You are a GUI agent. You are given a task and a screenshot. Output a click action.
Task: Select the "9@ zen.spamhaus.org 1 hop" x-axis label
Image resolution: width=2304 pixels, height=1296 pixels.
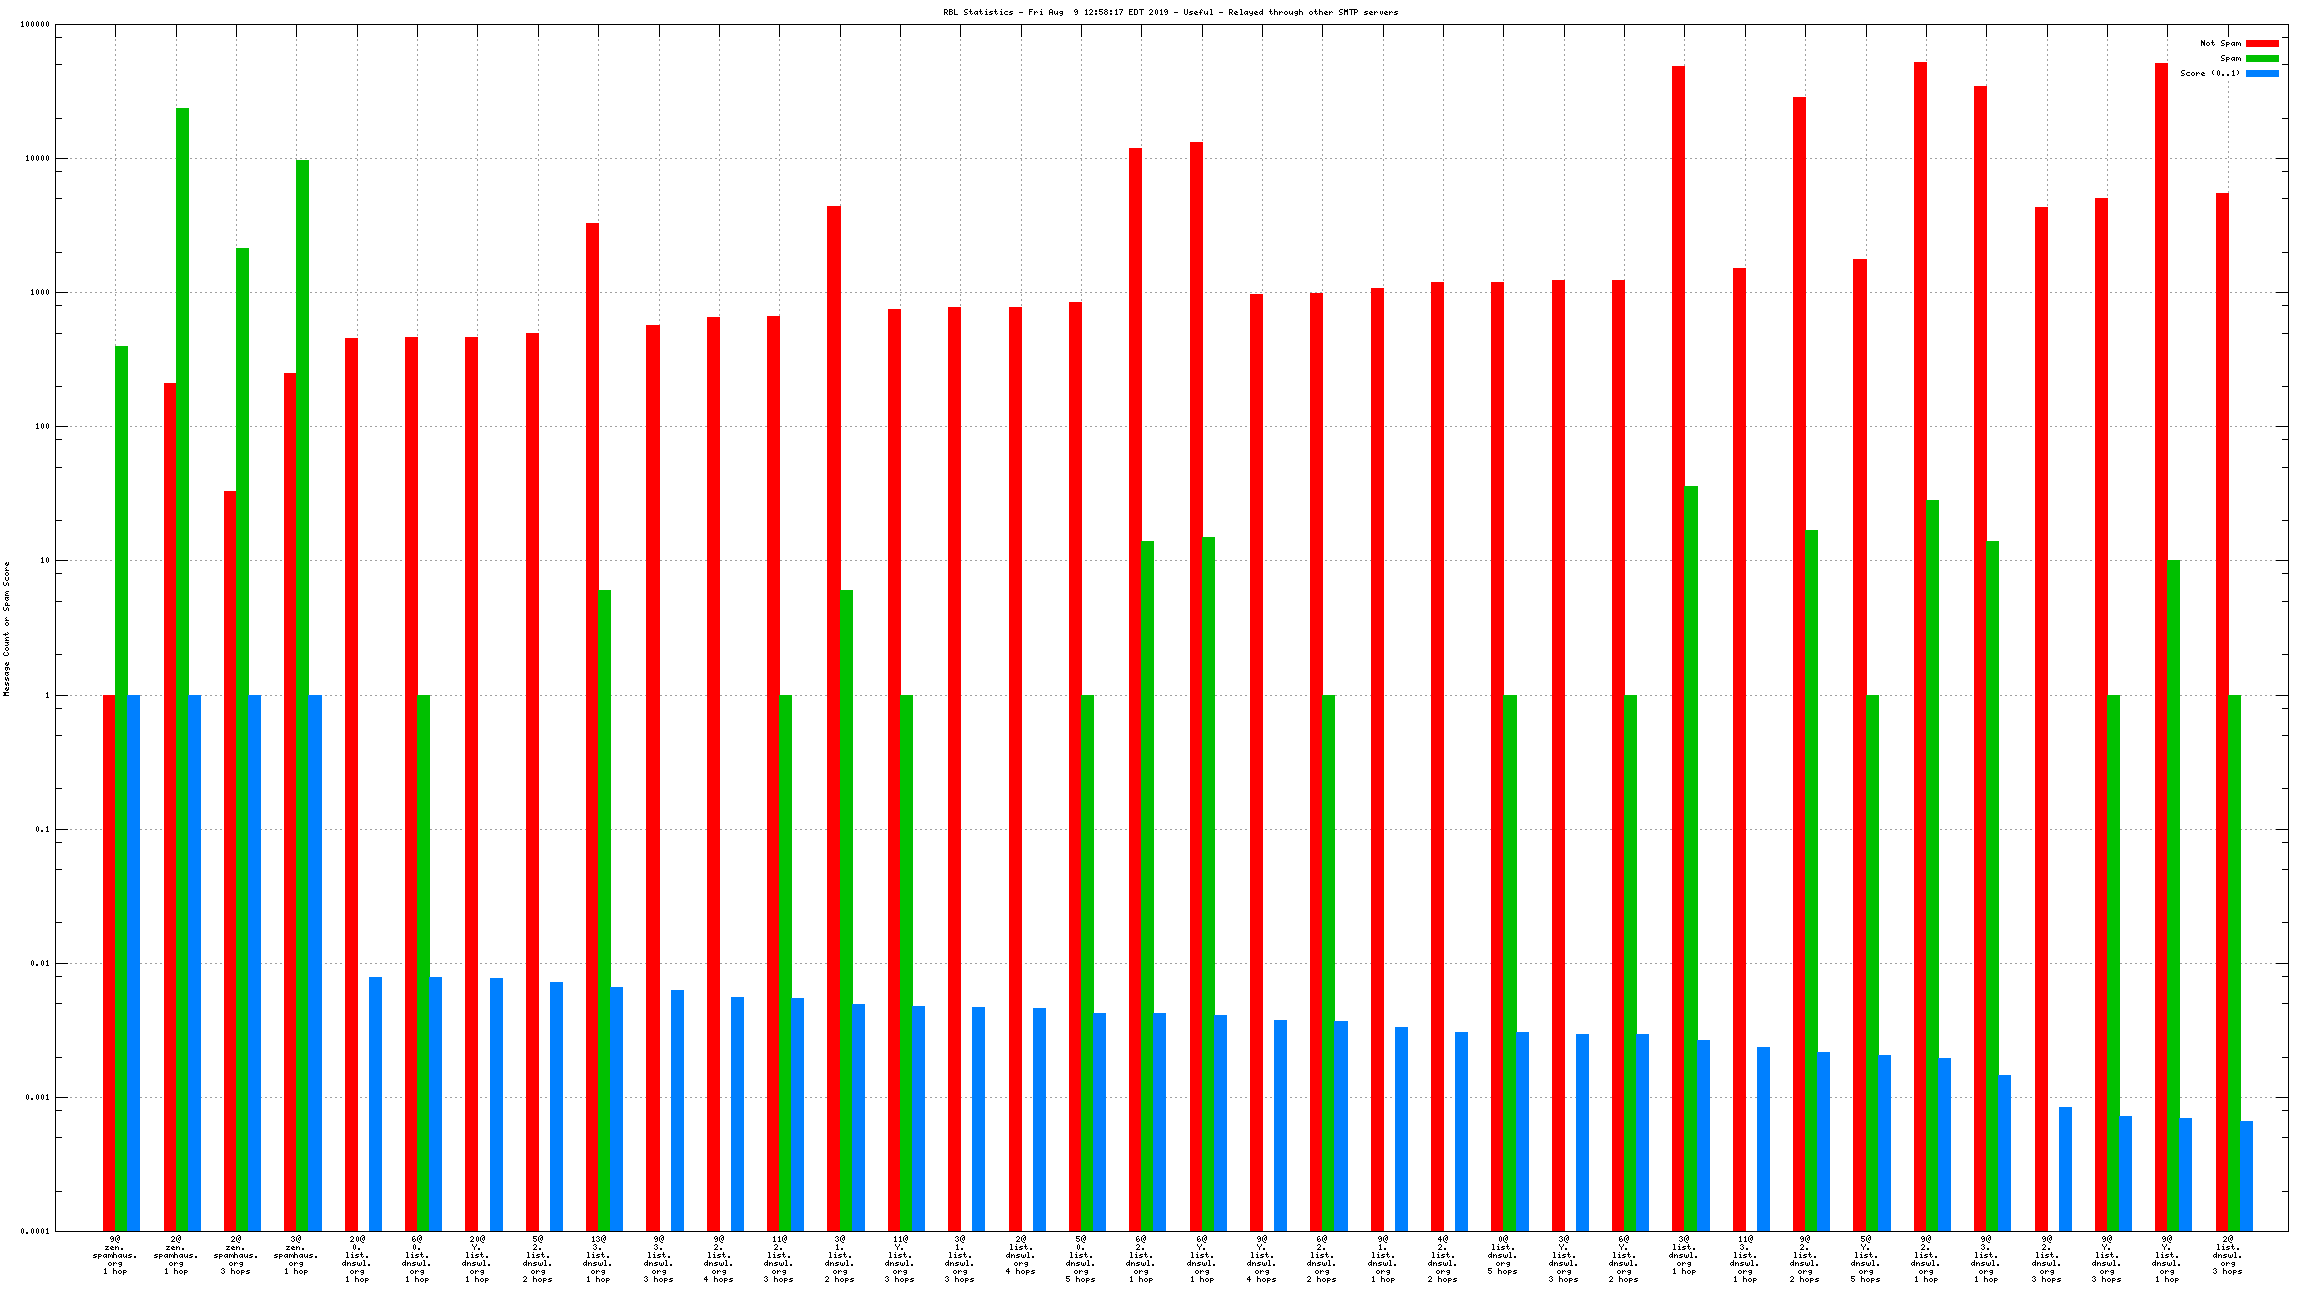(115, 1255)
